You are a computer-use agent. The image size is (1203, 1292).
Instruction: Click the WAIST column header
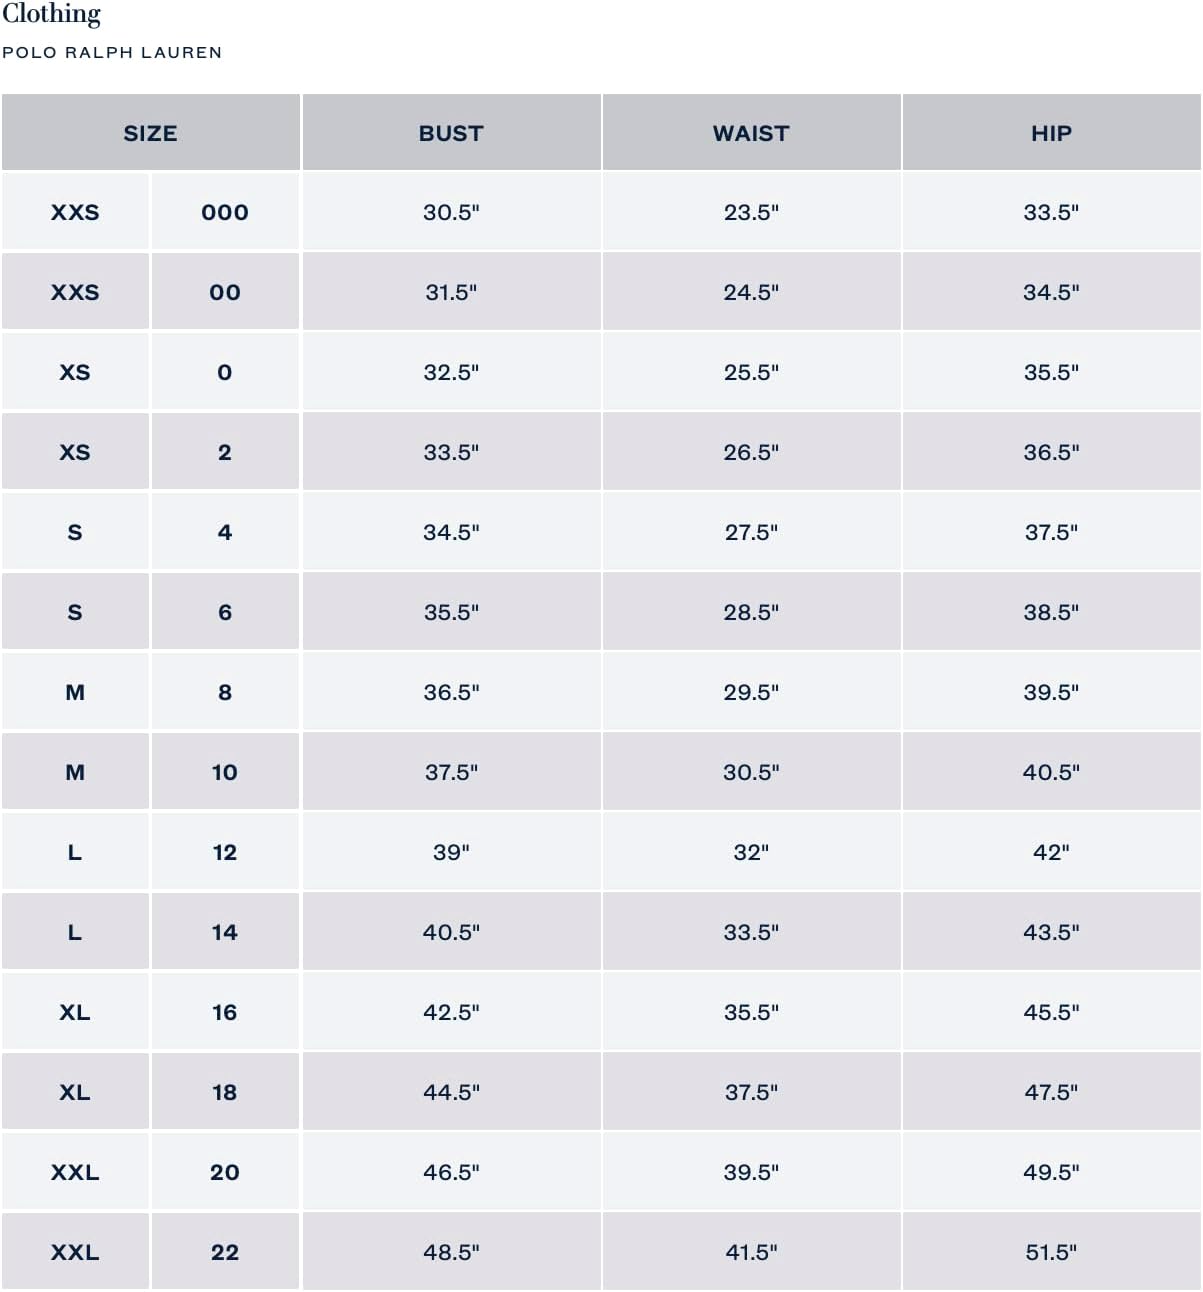751,133
